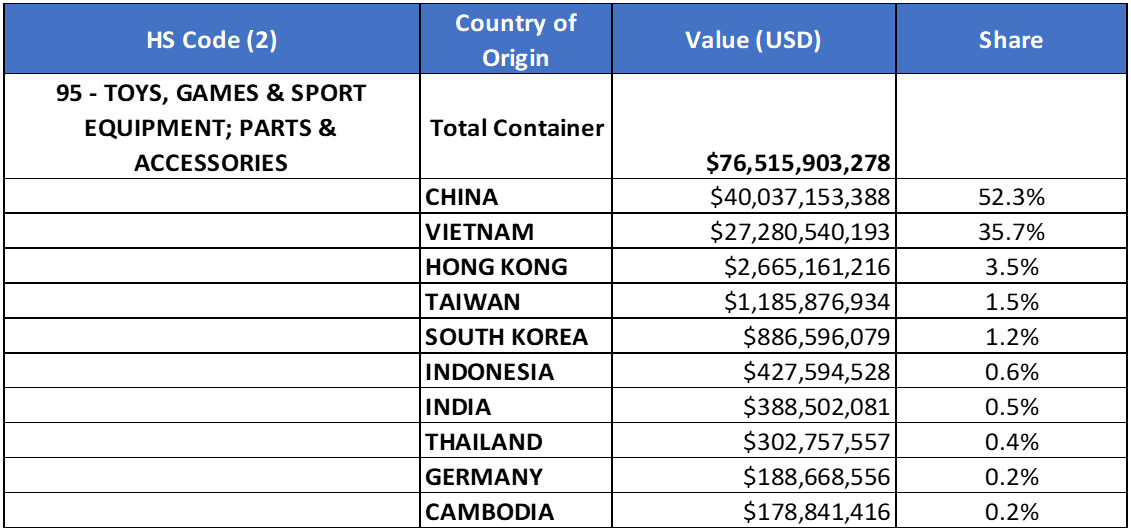Select the toys, games & sport equipment cell
This screenshot has height=530, width=1131.
(x=211, y=128)
